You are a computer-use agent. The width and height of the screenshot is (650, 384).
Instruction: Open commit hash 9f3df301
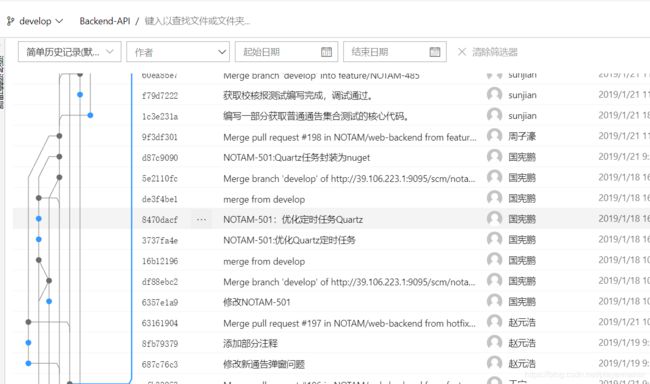tap(160, 137)
